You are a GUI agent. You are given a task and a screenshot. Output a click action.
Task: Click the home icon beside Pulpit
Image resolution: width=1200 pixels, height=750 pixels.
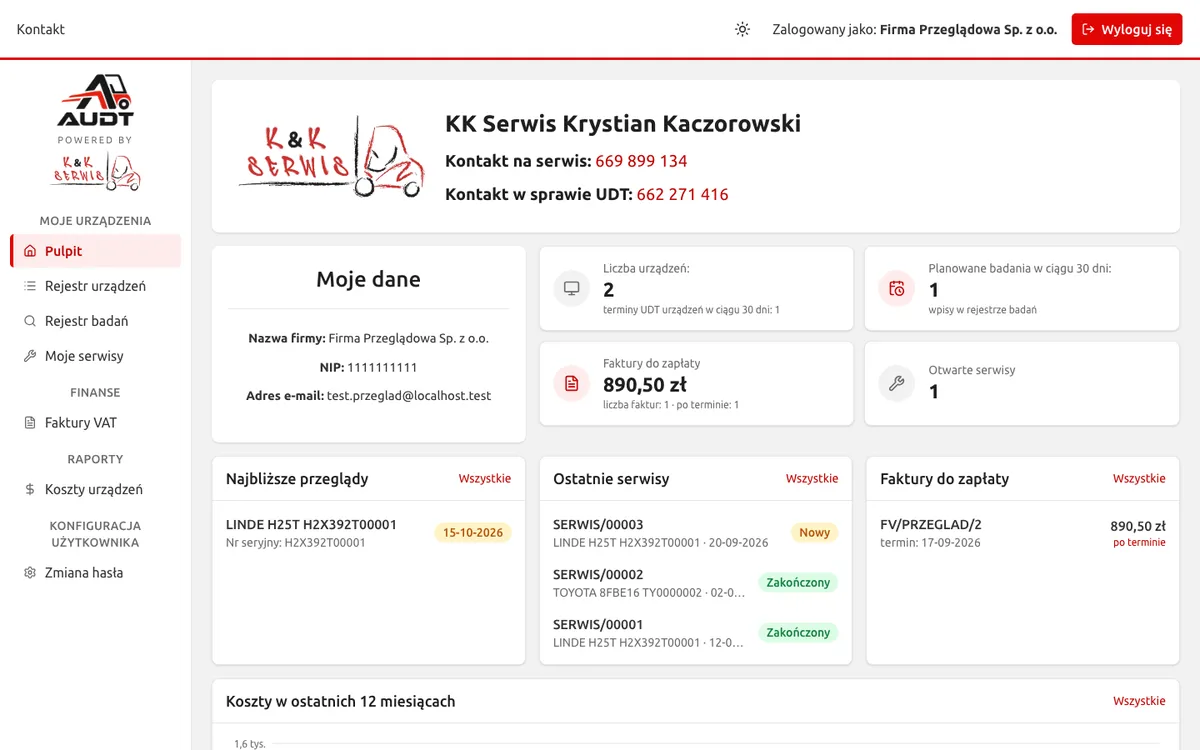30,251
